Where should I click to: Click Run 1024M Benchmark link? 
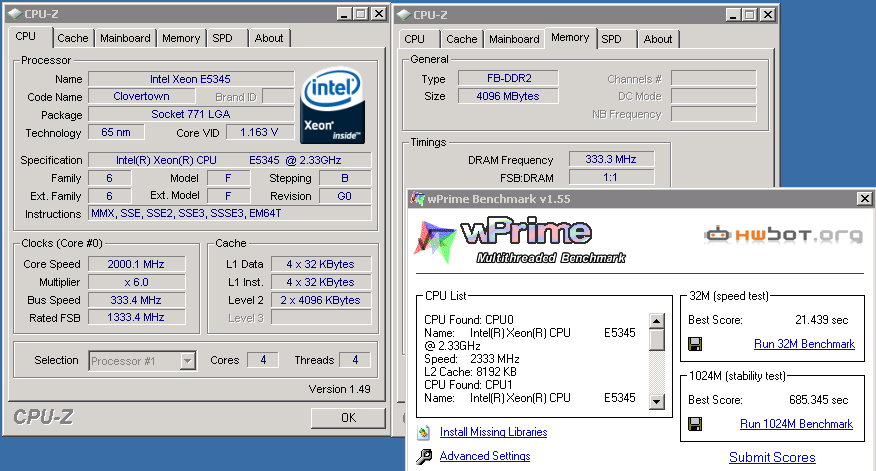(x=797, y=424)
